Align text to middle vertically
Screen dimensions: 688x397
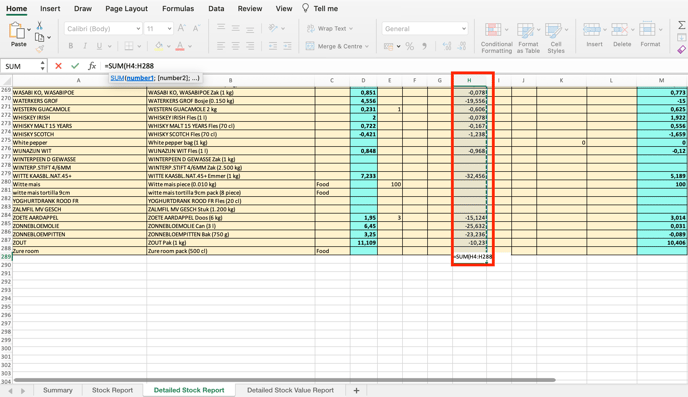point(236,29)
